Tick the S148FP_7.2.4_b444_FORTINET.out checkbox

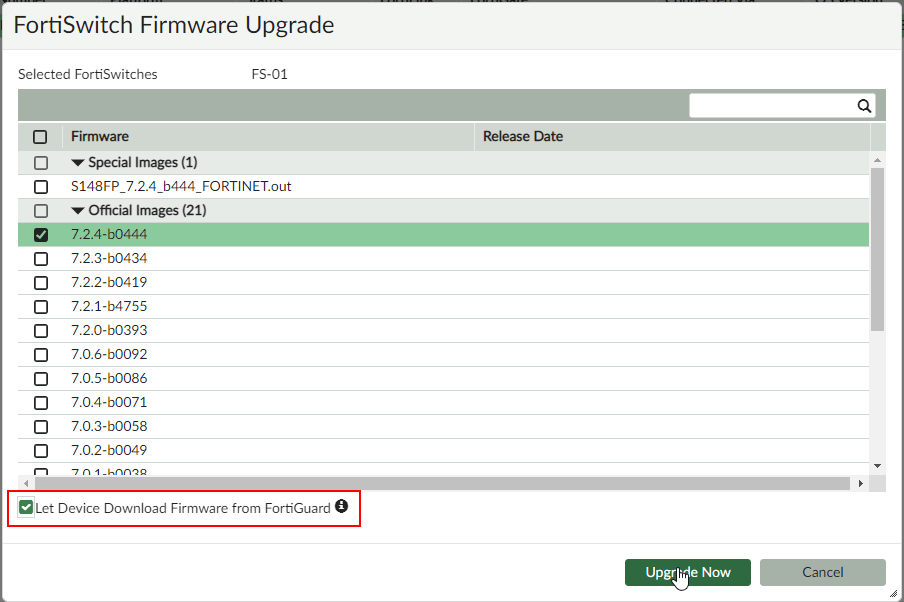point(40,187)
